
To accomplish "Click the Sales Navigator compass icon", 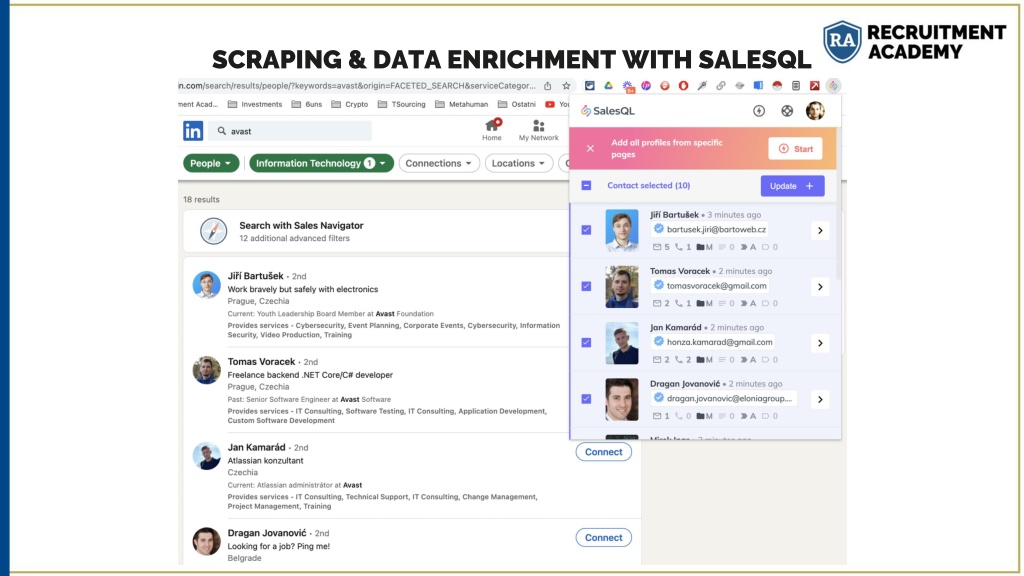I will (213, 231).
